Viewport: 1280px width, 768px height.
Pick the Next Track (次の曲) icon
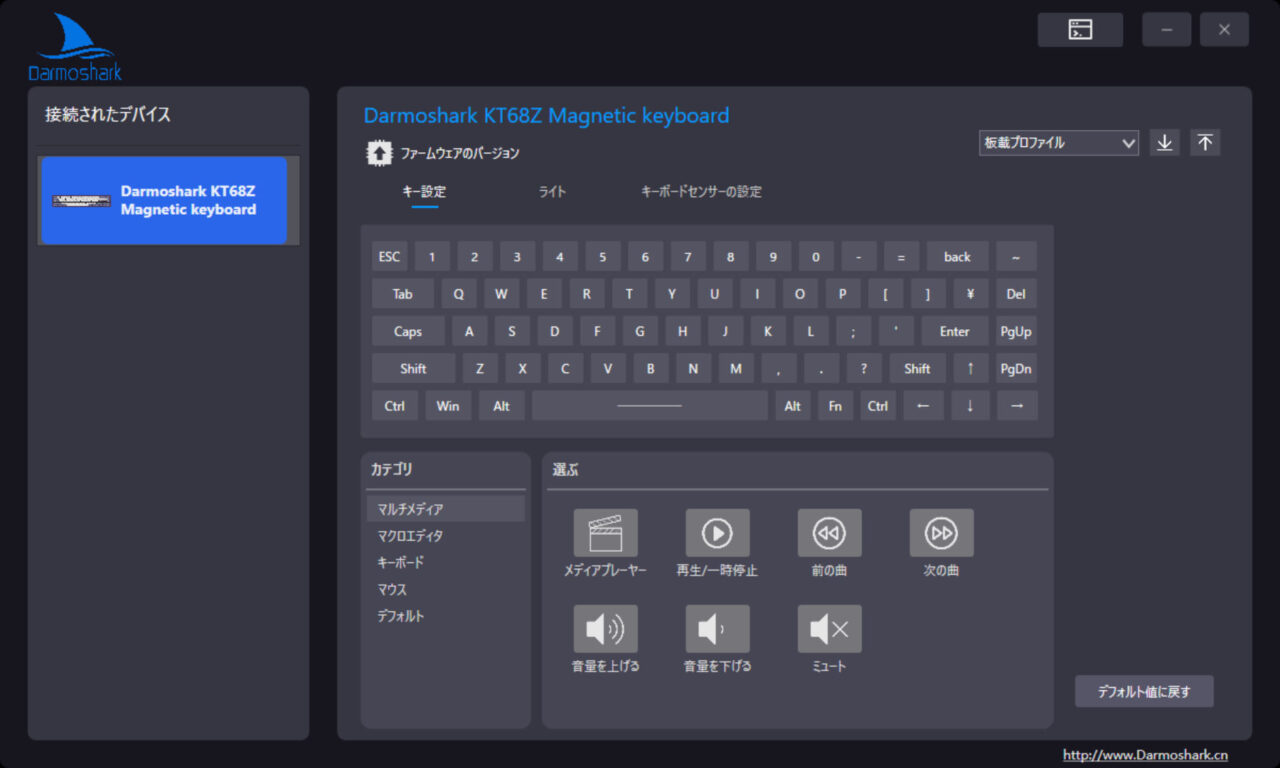(941, 533)
